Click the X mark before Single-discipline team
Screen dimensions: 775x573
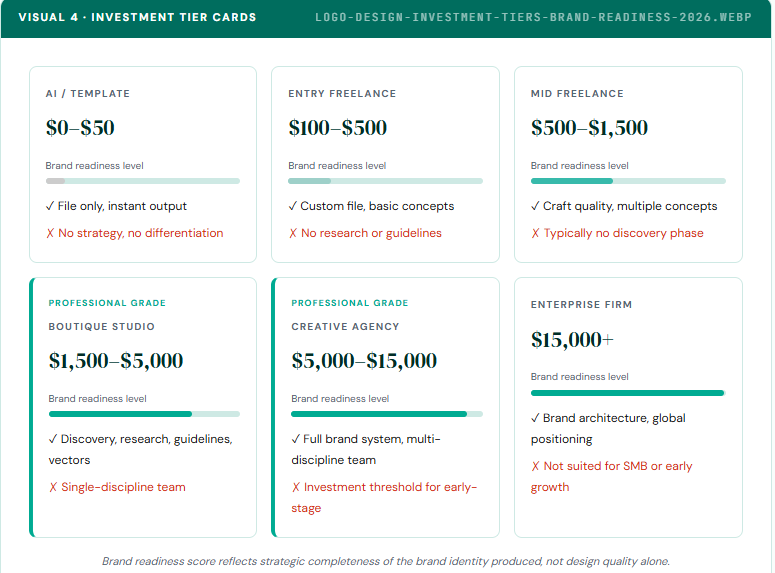53,487
